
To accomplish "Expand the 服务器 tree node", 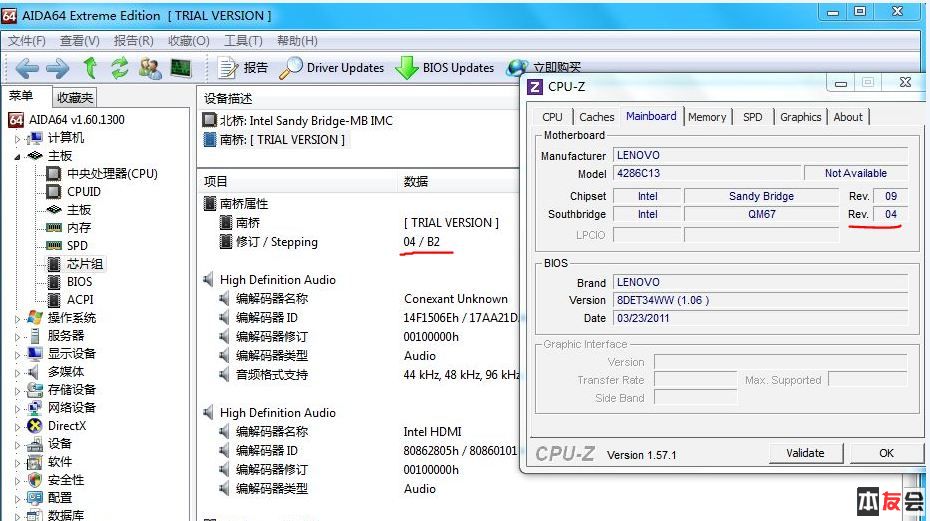I will pos(17,336).
